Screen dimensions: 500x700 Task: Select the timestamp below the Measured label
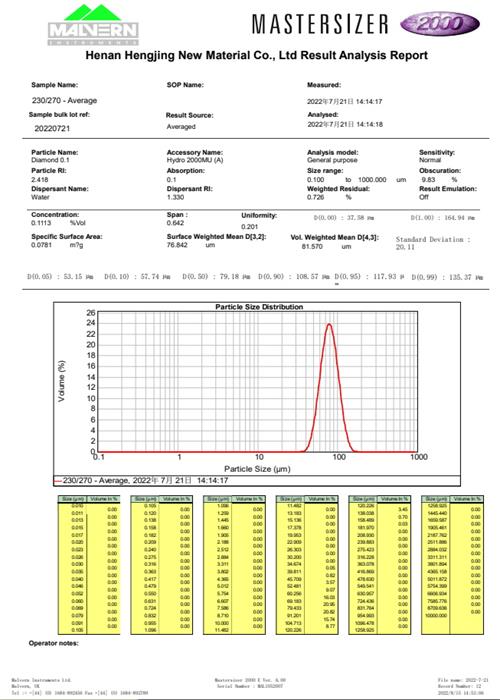point(344,101)
